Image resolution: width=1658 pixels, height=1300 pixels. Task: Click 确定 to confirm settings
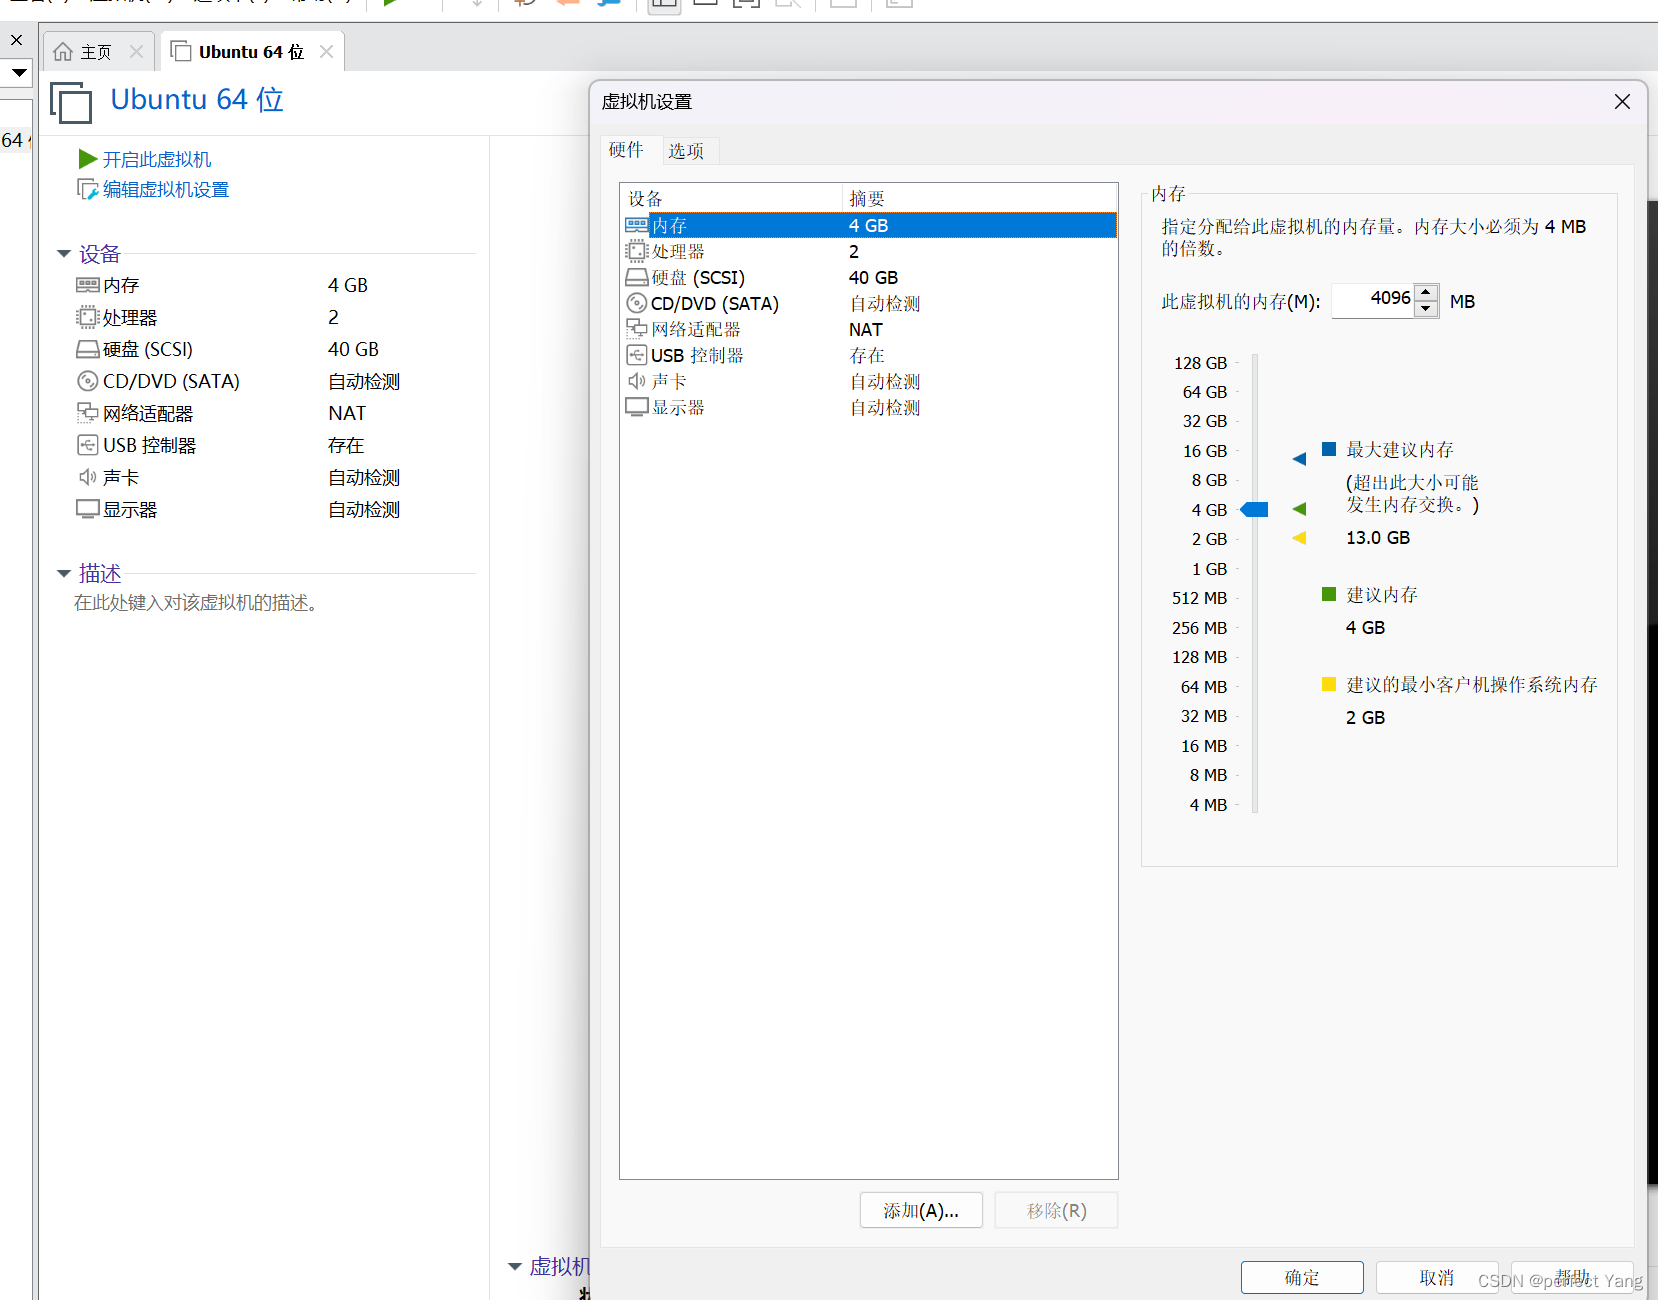click(1302, 1277)
